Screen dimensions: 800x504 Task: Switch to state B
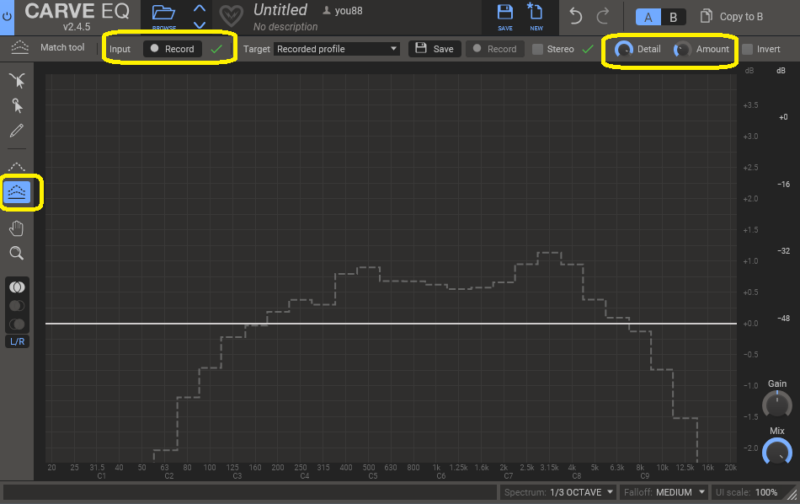(672, 17)
